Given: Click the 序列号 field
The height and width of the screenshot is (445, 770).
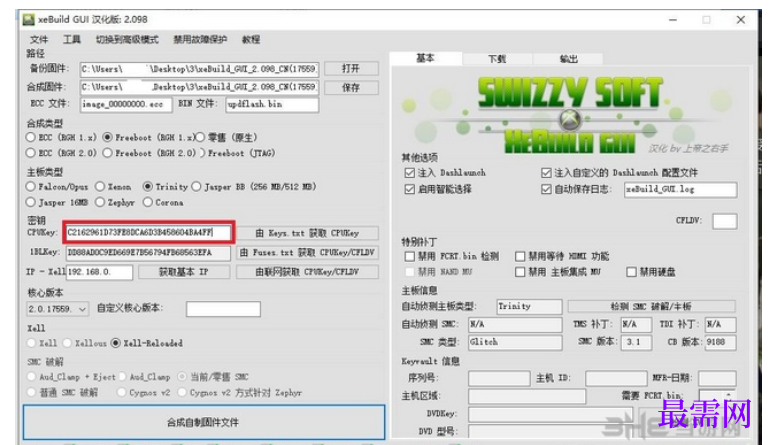Looking at the screenshot, I should [x=499, y=378].
